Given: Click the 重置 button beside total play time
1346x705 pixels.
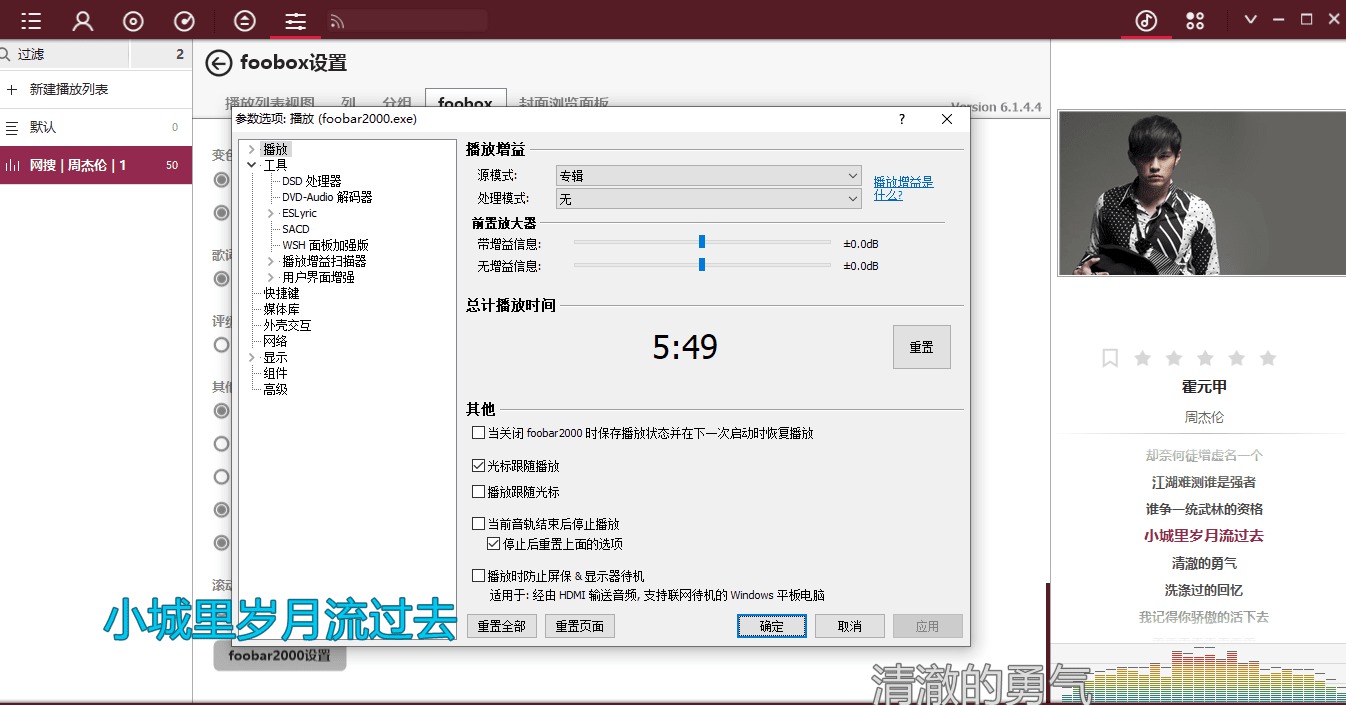Looking at the screenshot, I should coord(921,347).
